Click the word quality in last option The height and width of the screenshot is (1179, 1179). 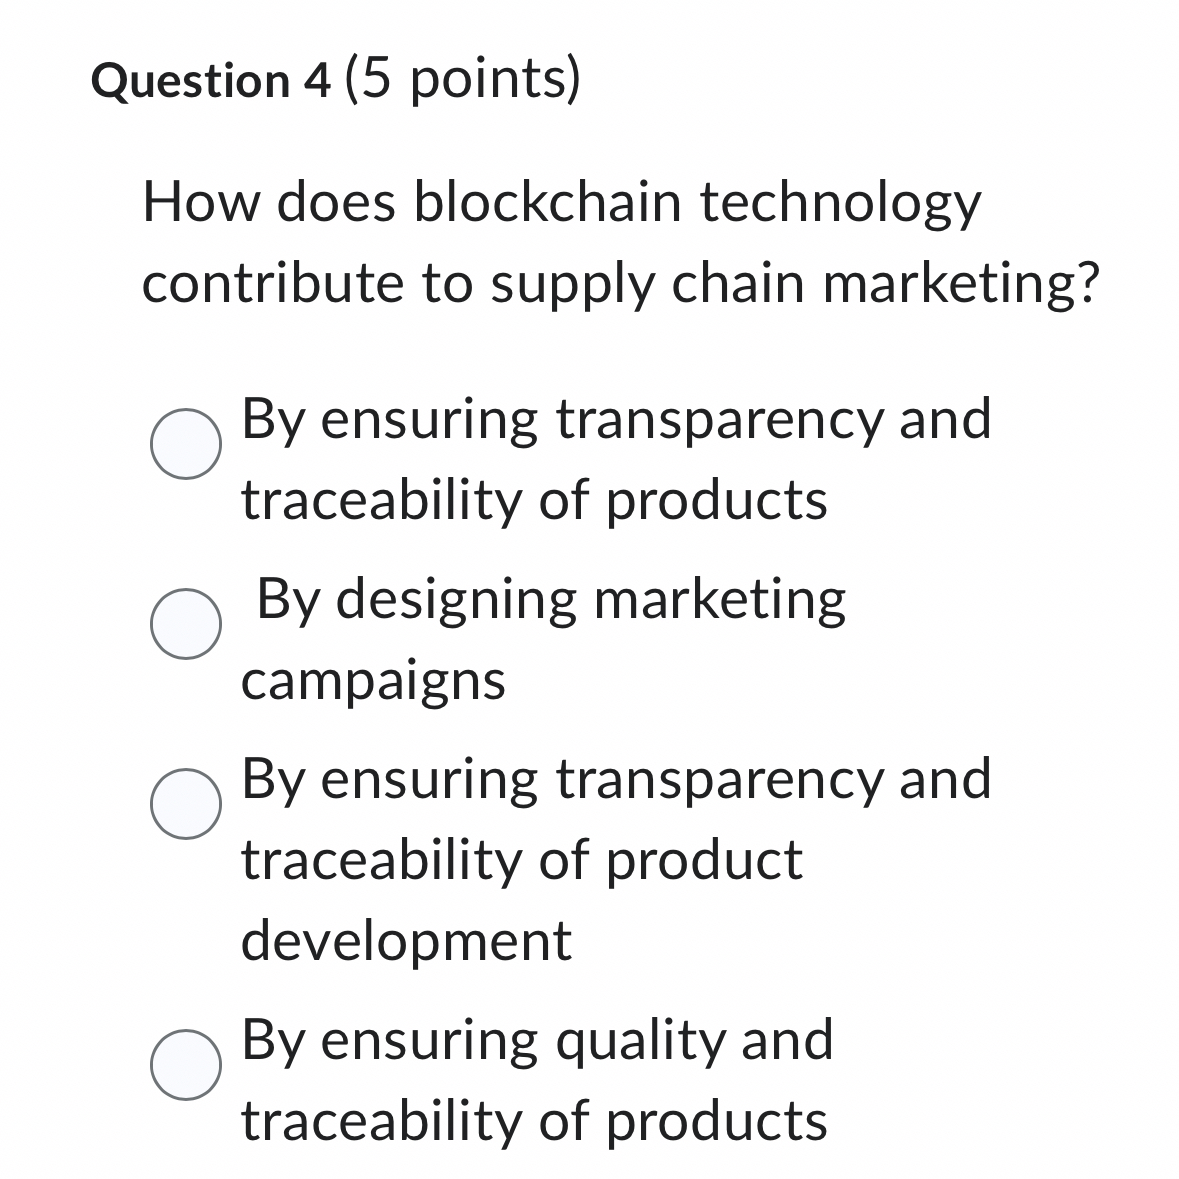[x=641, y=1043]
